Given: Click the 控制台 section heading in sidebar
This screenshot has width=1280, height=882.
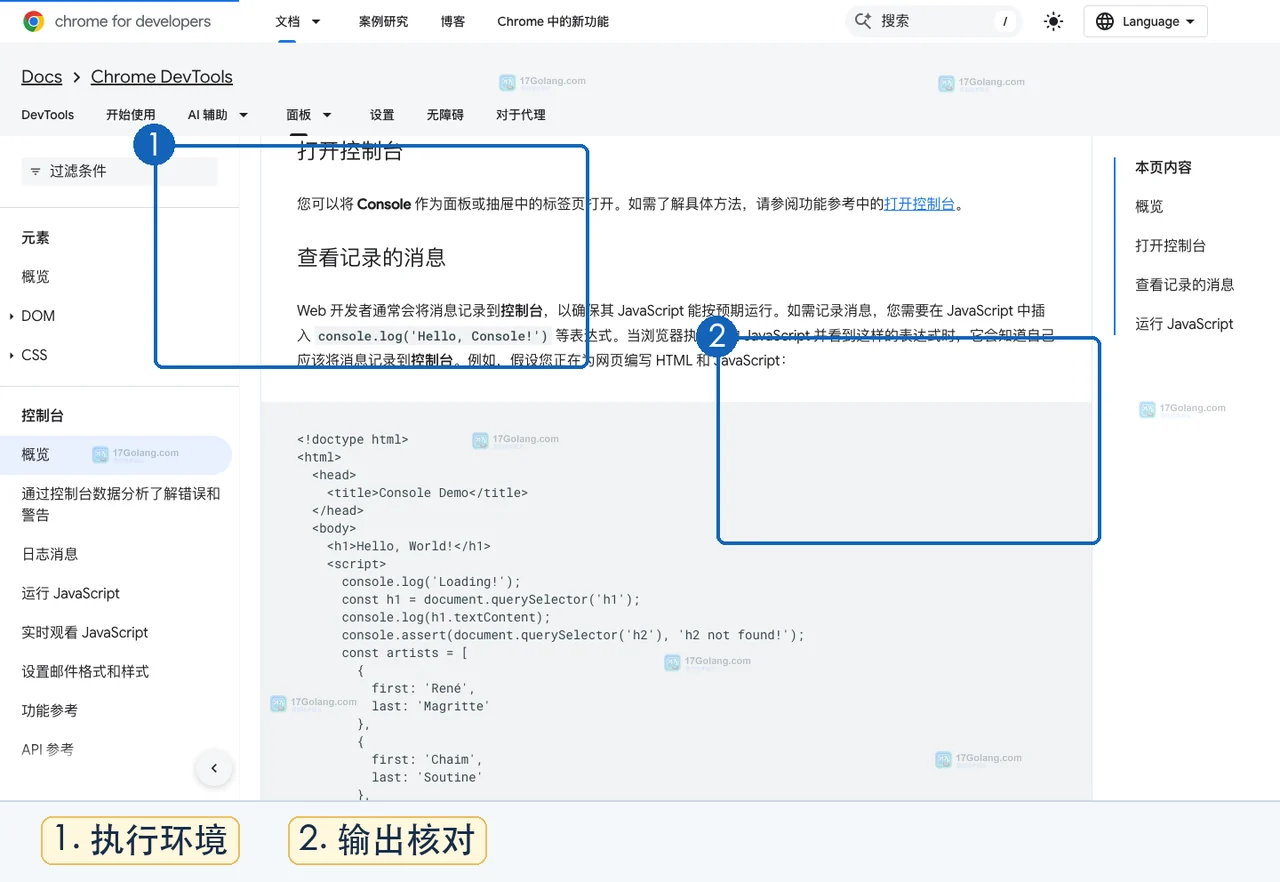Looking at the screenshot, I should [x=43, y=416].
